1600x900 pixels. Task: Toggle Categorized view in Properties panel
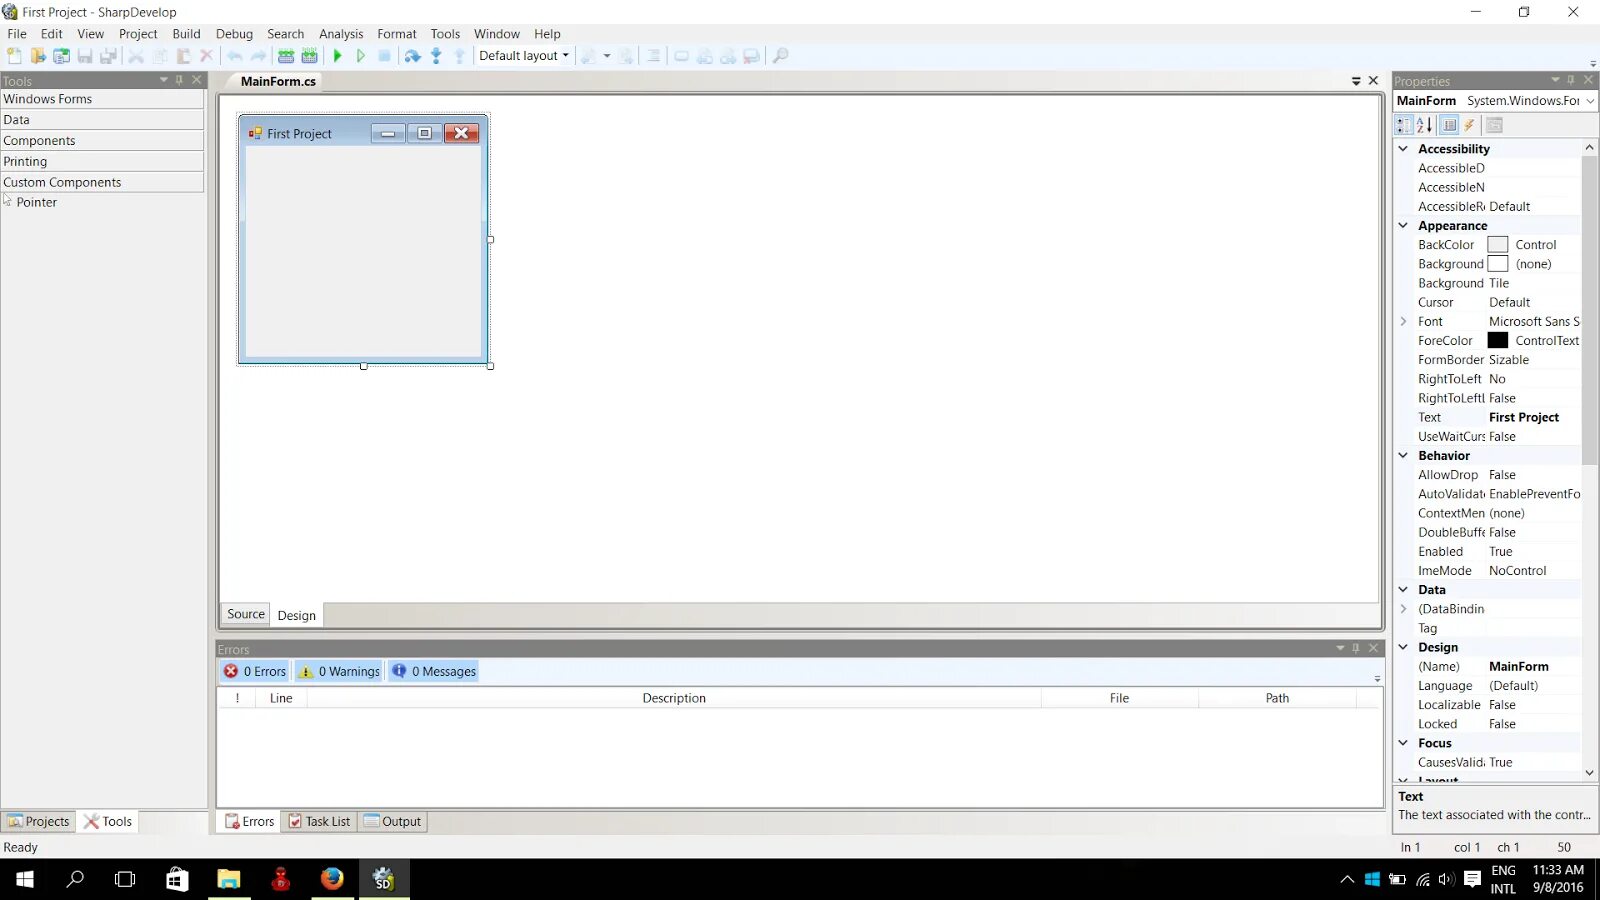point(1404,125)
